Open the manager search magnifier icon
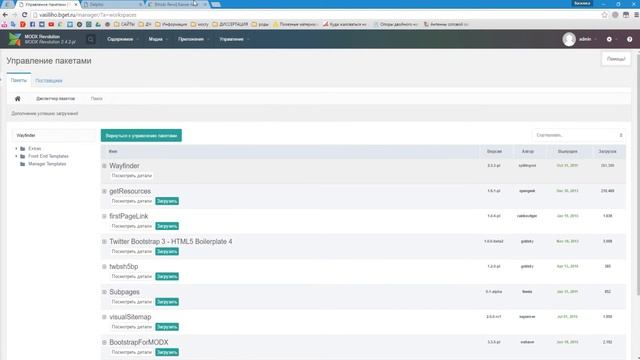The height and width of the screenshot is (360, 640). 91,39
